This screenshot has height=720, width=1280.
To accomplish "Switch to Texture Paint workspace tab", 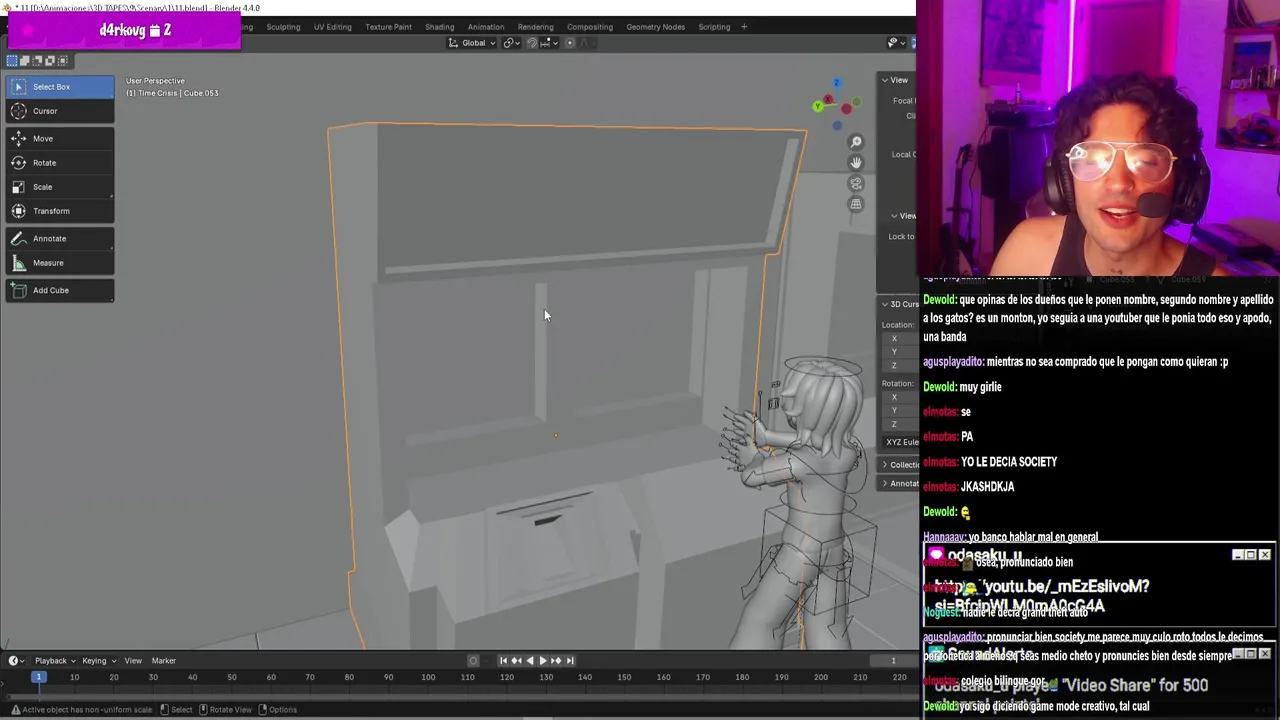I will pos(388,27).
